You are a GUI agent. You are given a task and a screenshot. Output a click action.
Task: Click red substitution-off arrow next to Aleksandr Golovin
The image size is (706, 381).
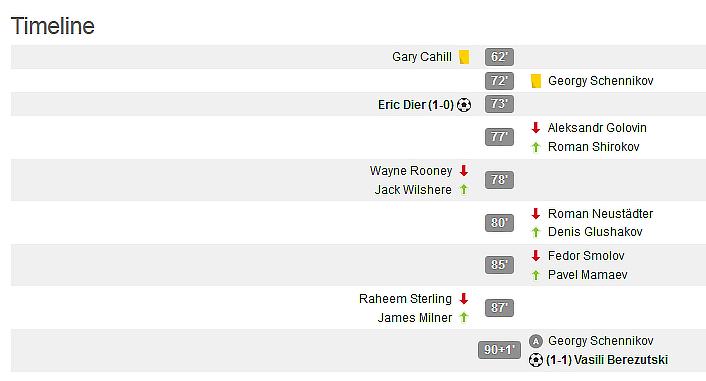tap(535, 128)
